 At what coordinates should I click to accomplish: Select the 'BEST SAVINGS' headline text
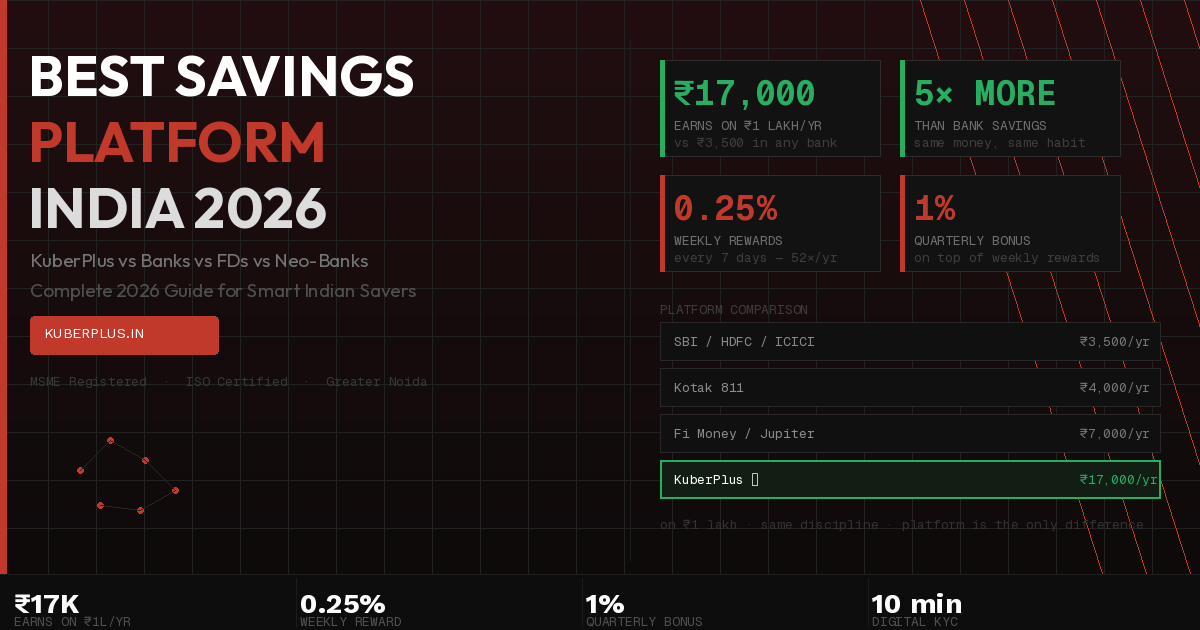[222, 77]
